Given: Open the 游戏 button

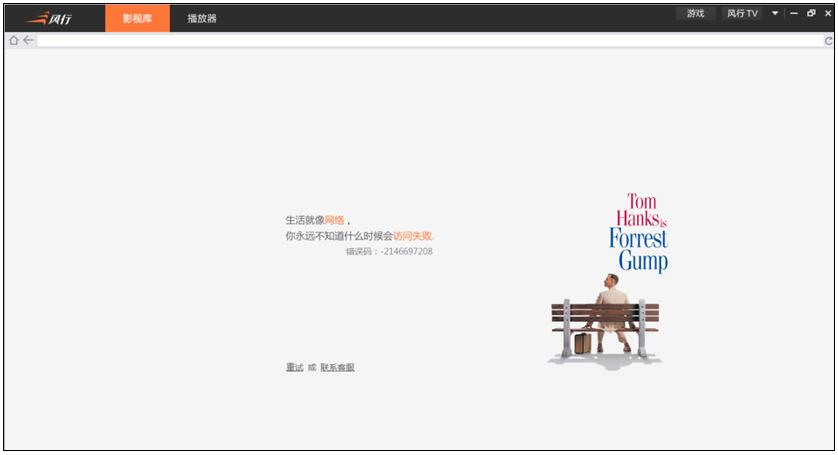Looking at the screenshot, I should (695, 13).
